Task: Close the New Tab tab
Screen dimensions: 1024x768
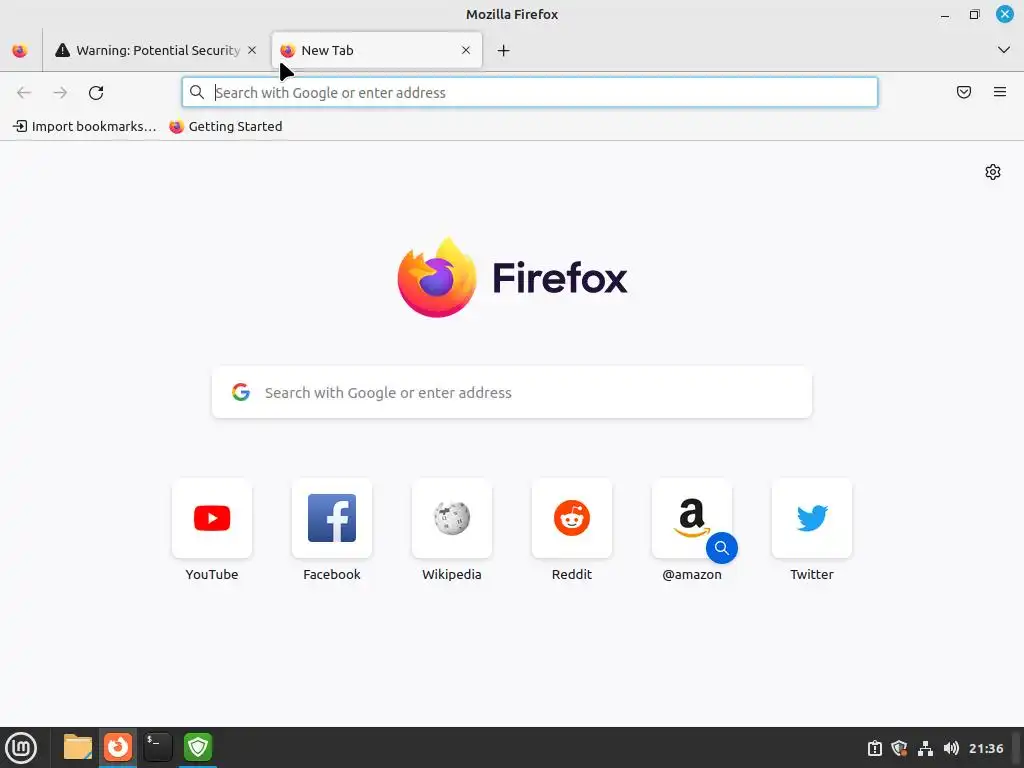Action: click(466, 50)
